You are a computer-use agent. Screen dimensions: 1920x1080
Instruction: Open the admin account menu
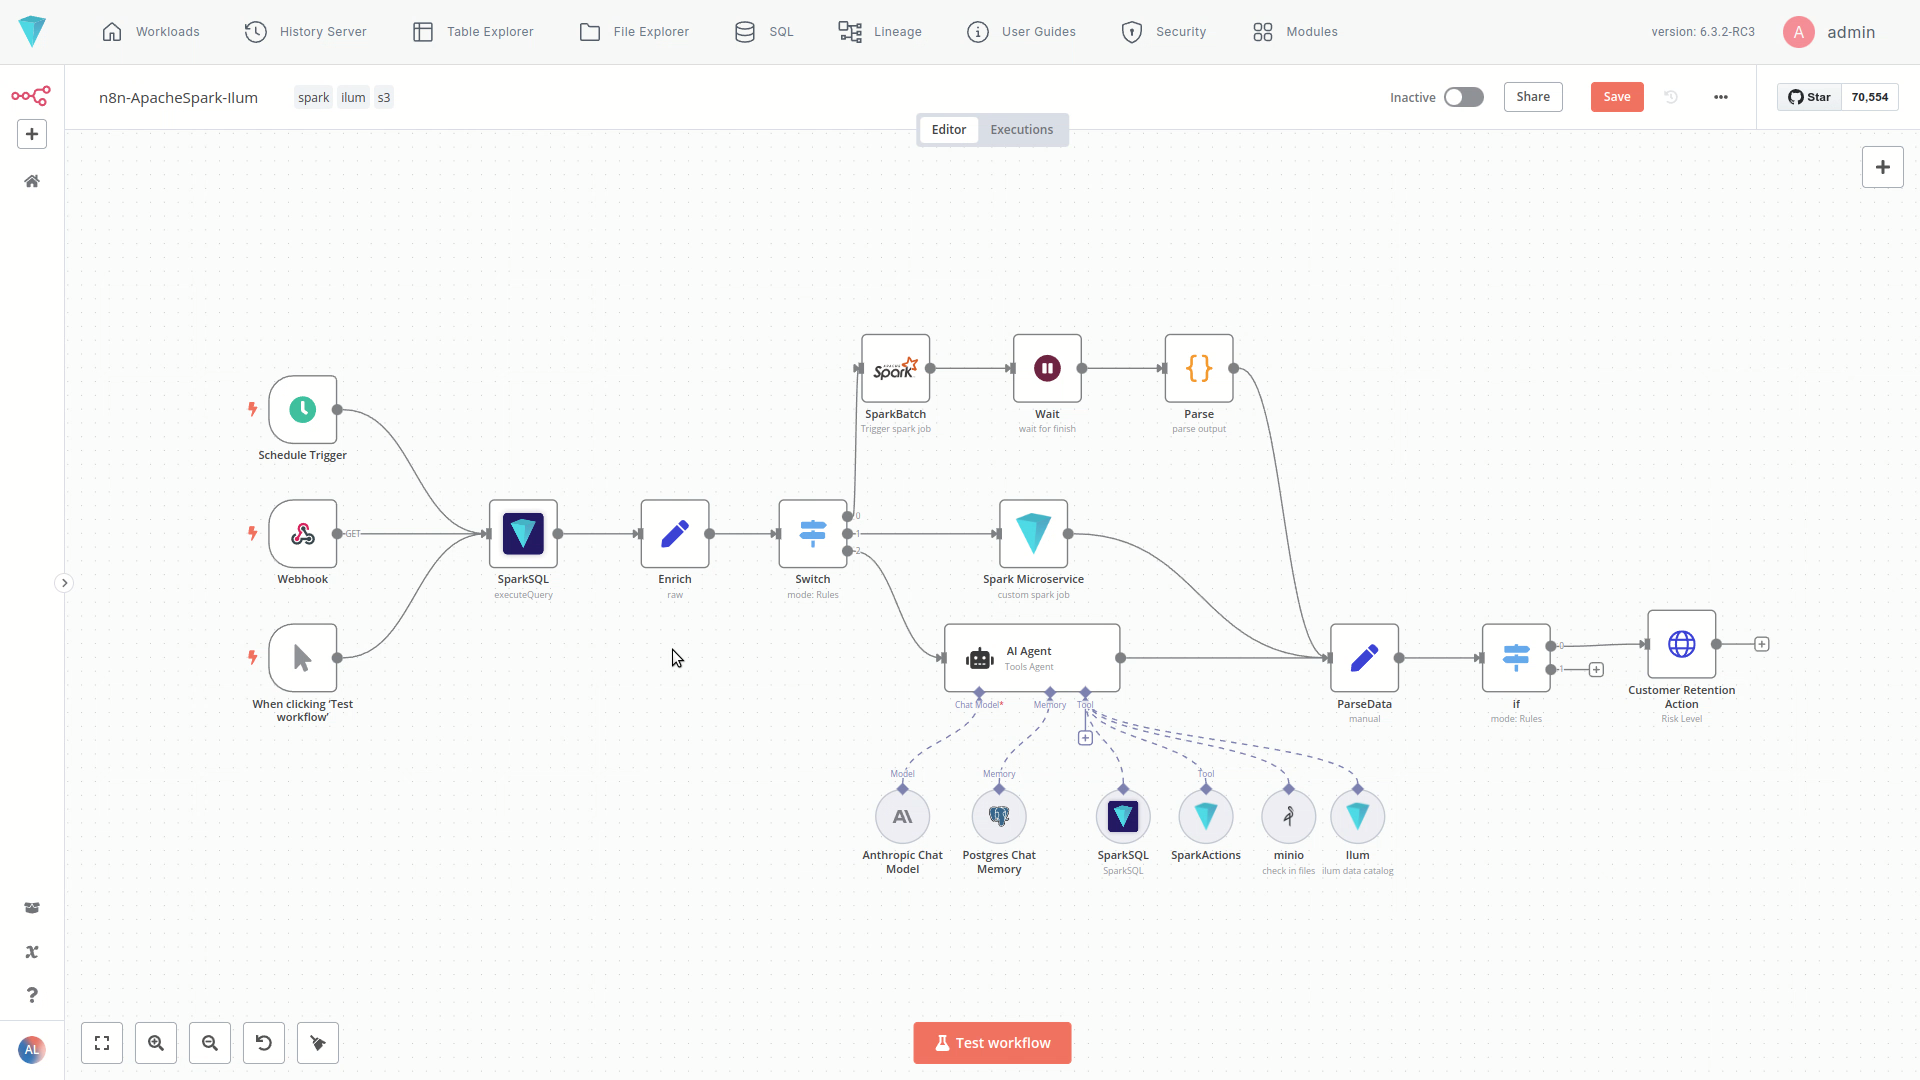(x=1829, y=31)
